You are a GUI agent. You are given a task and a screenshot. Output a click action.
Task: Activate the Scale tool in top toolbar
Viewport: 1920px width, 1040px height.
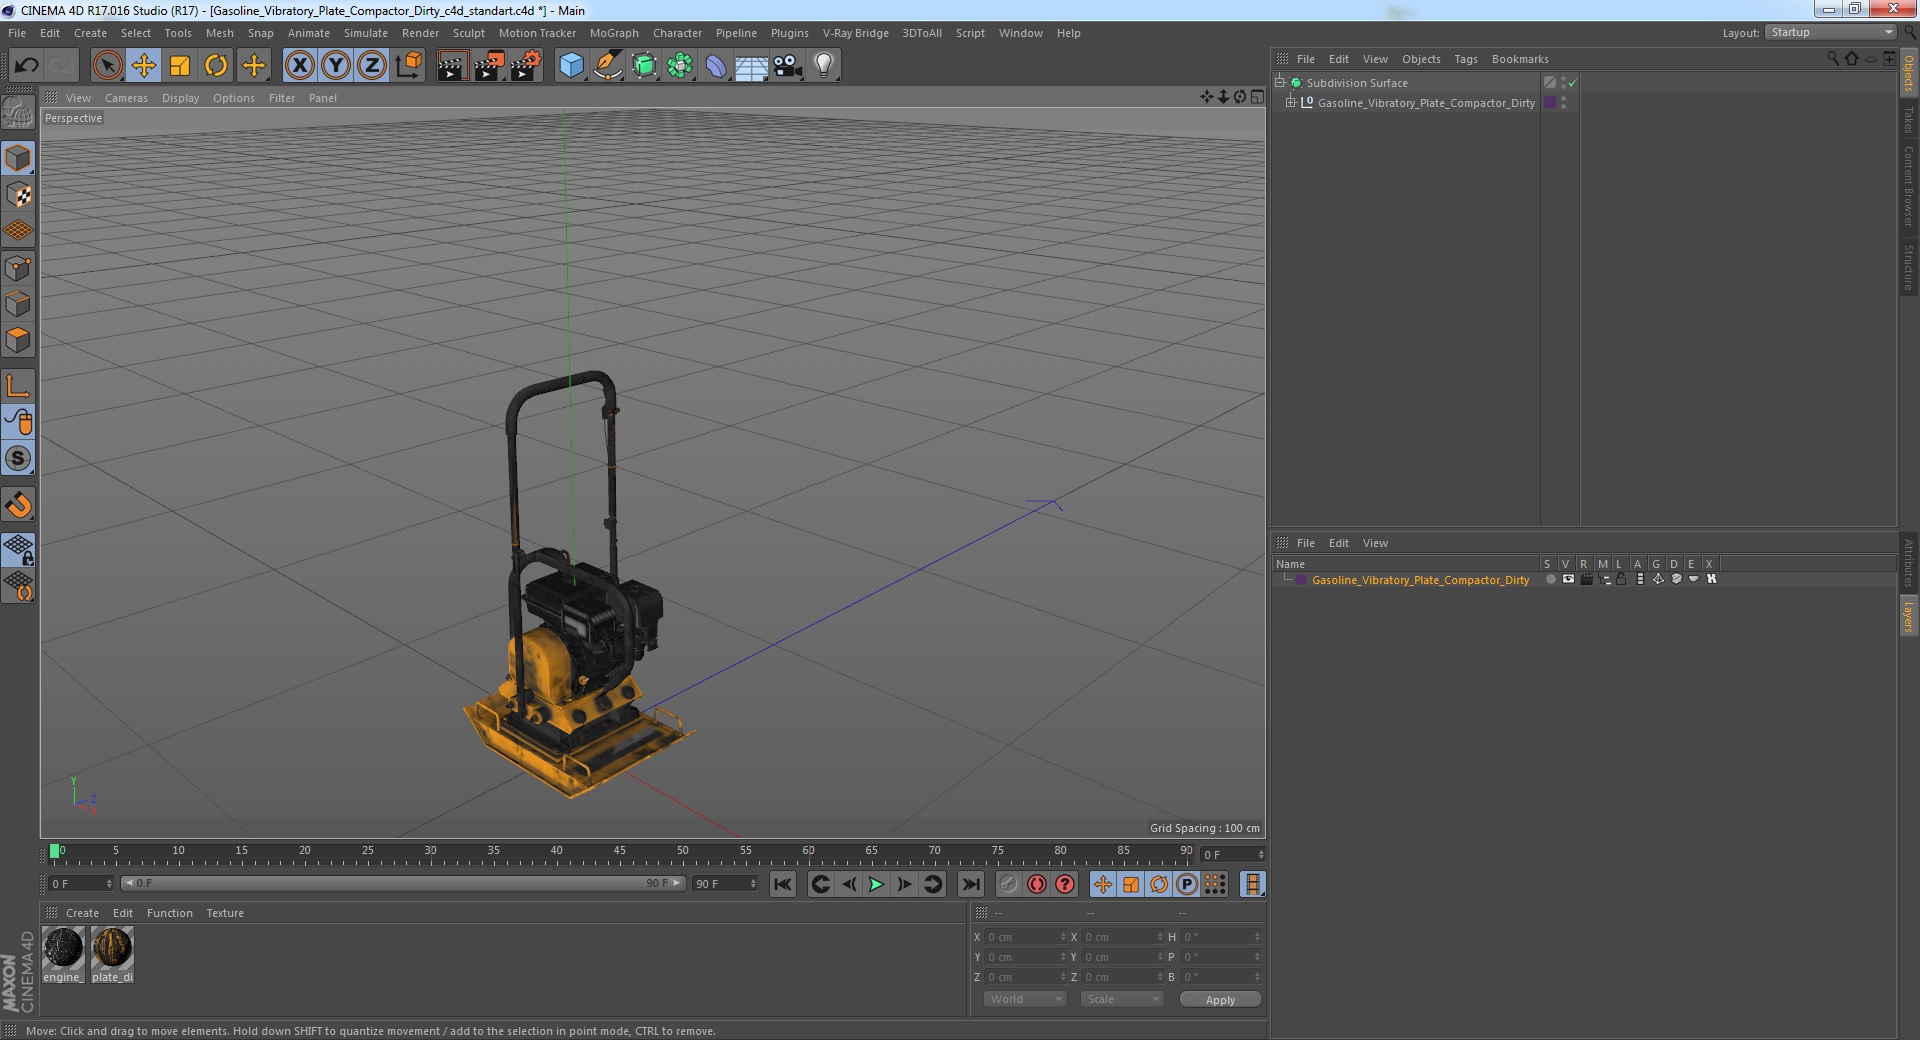(180, 66)
